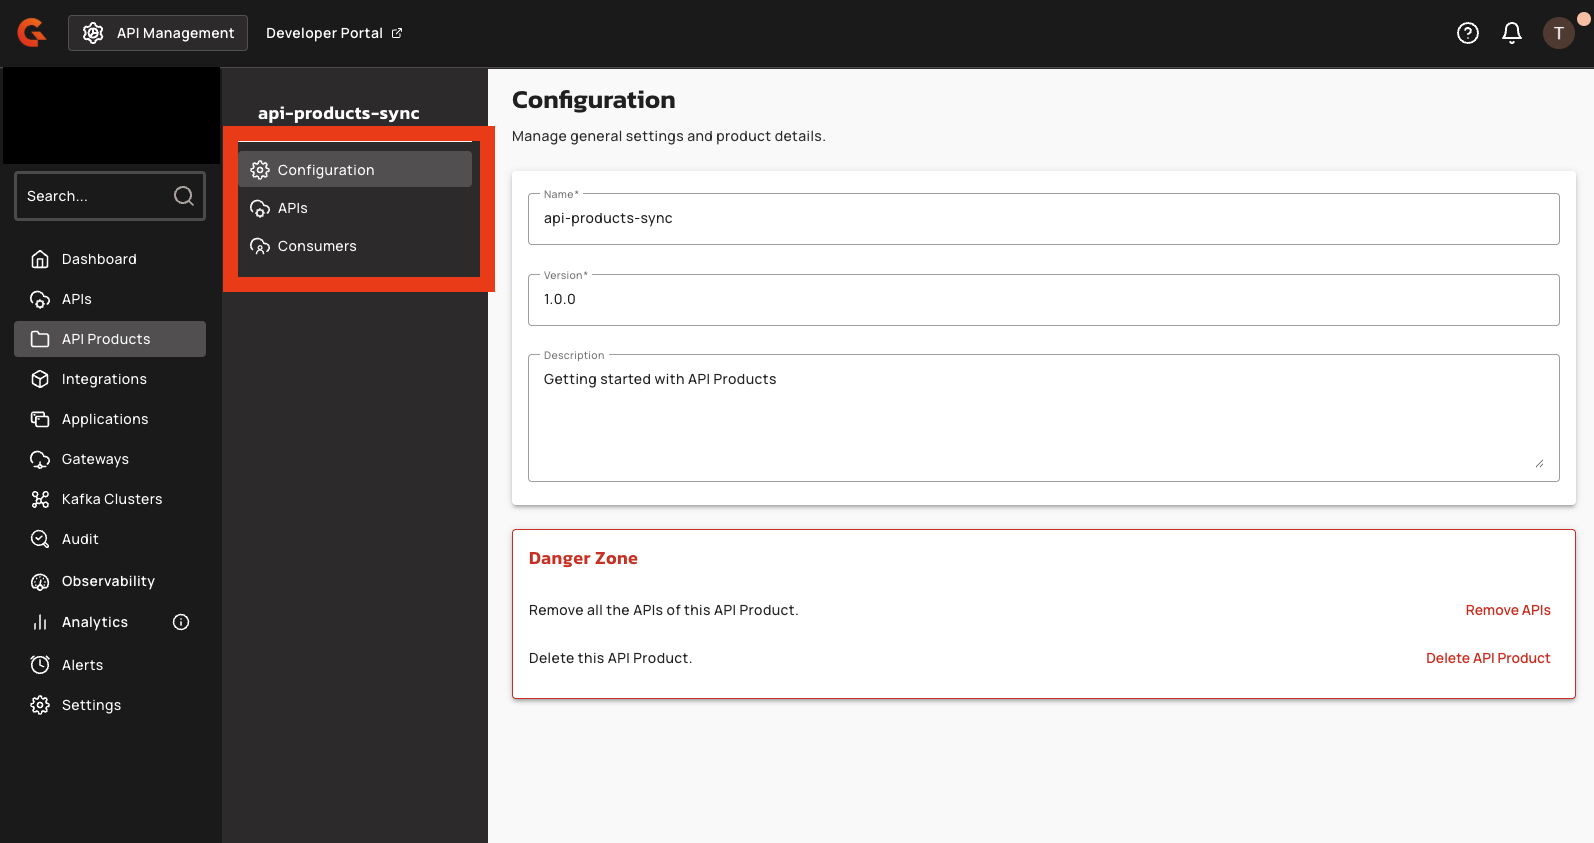The width and height of the screenshot is (1594, 843).
Task: Click the Kafka Clusters icon
Action: (x=40, y=499)
